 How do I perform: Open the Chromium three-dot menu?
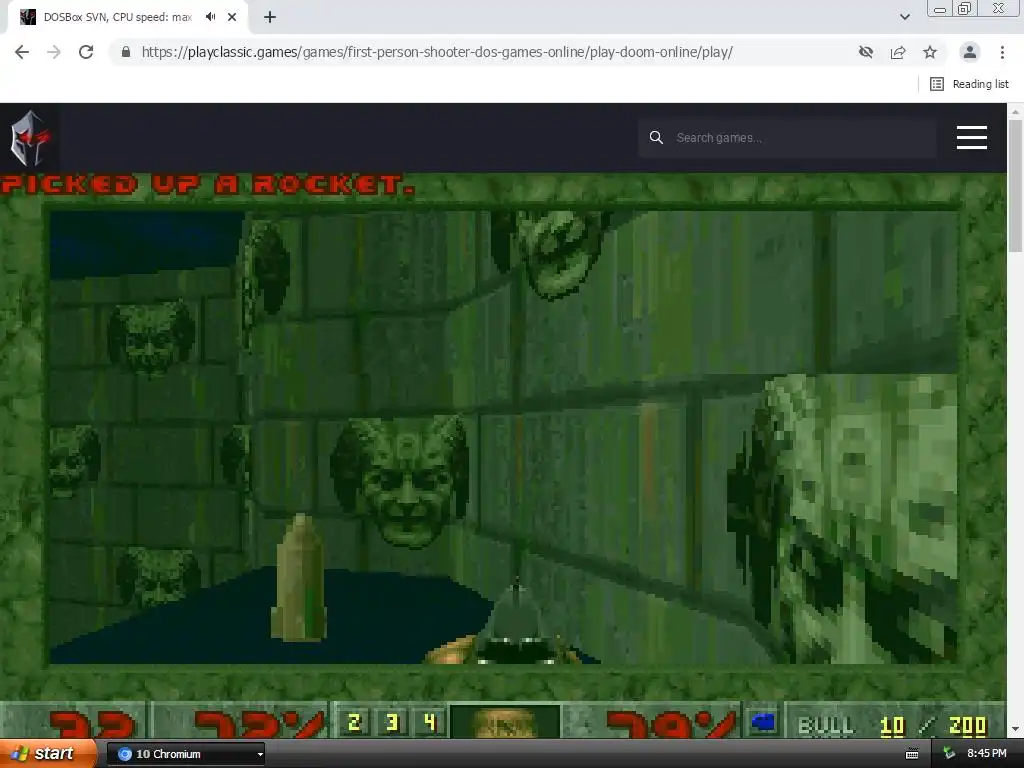(1002, 52)
